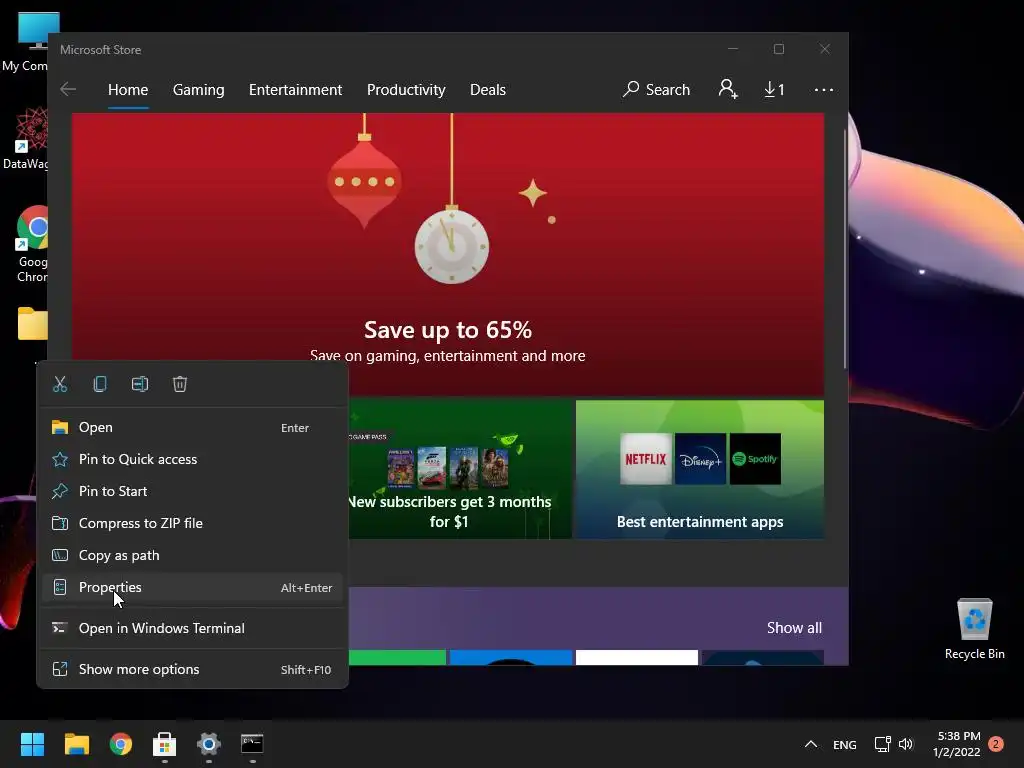Open Google Chrome from the taskbar

[121, 744]
